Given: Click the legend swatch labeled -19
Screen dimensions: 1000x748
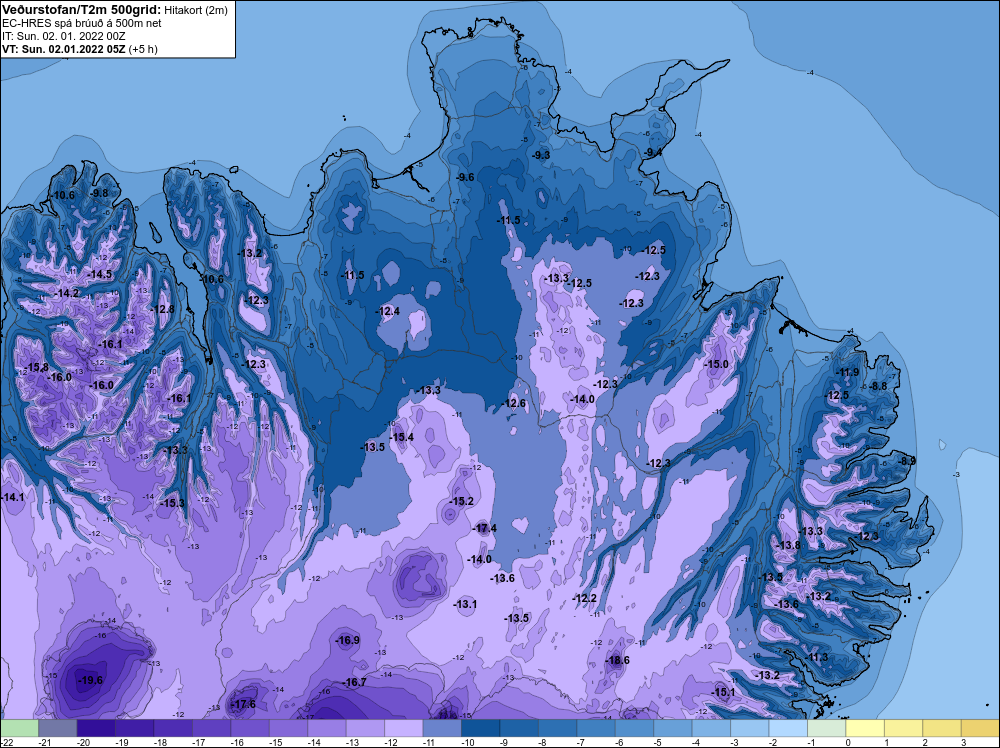Looking at the screenshot, I should (135, 728).
